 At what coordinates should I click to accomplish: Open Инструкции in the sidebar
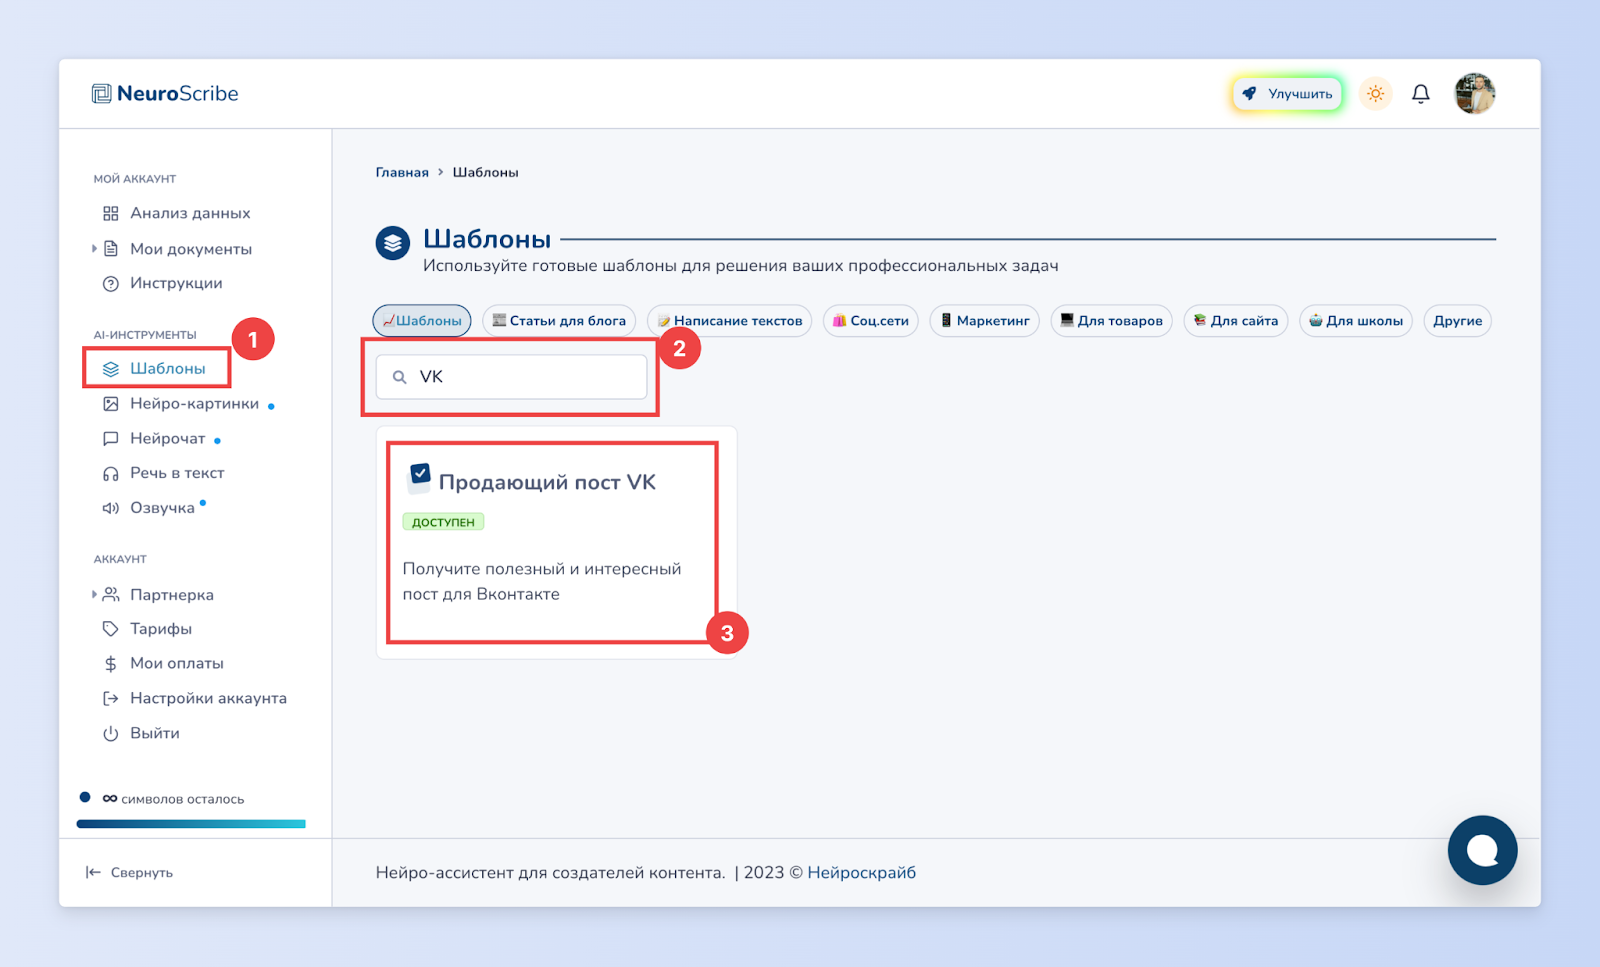click(163, 283)
